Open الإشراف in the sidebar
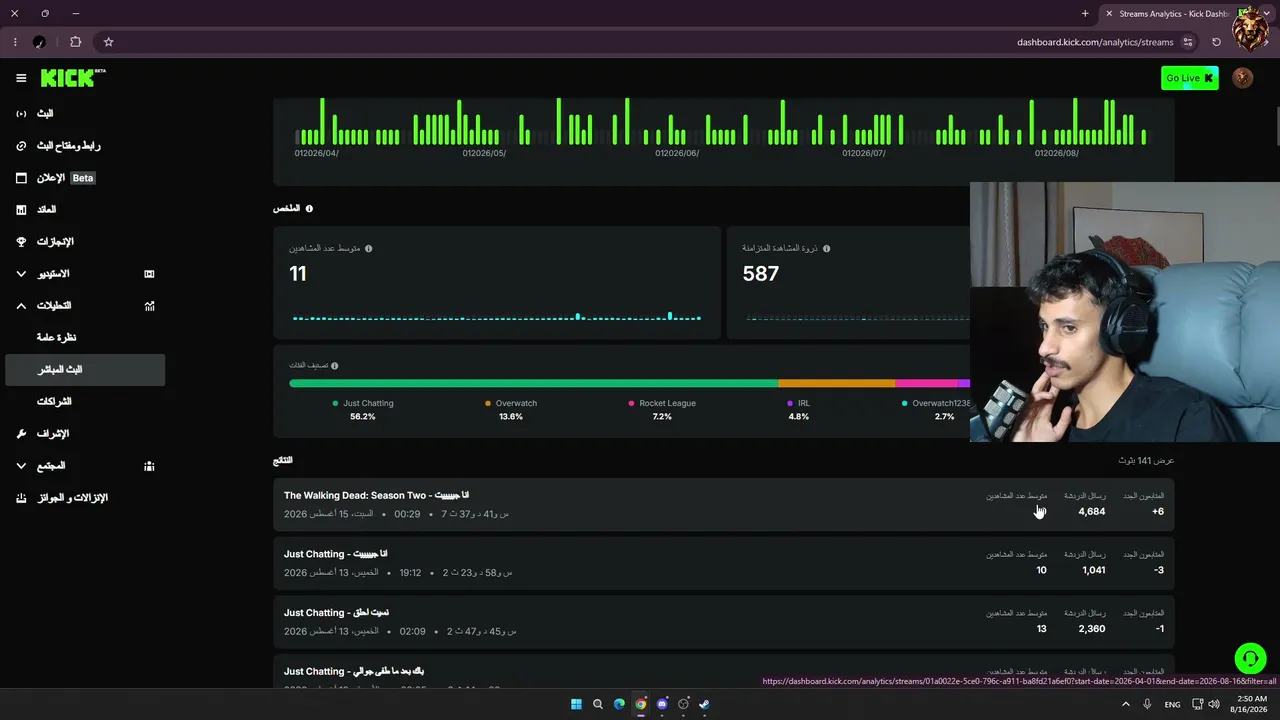 tap(85, 434)
